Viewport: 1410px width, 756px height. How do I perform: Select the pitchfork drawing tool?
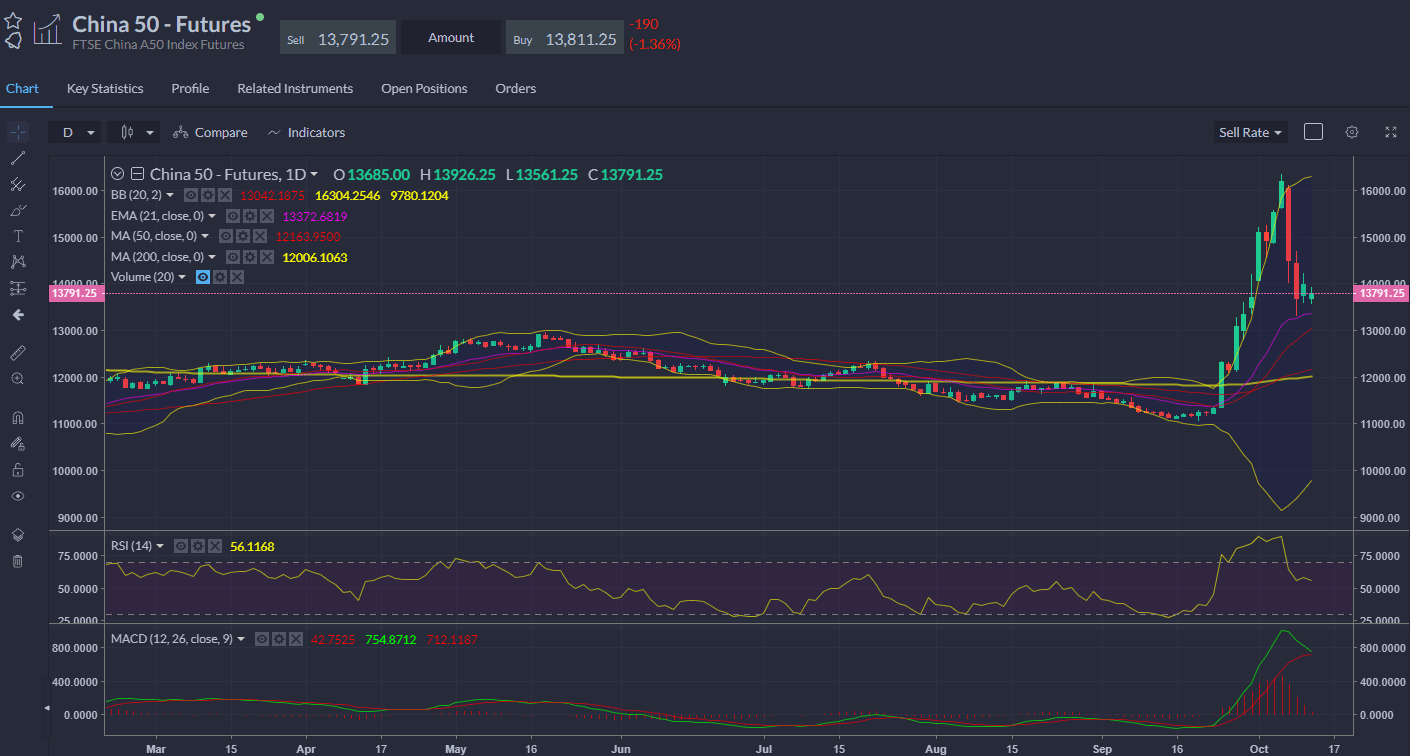pos(17,184)
